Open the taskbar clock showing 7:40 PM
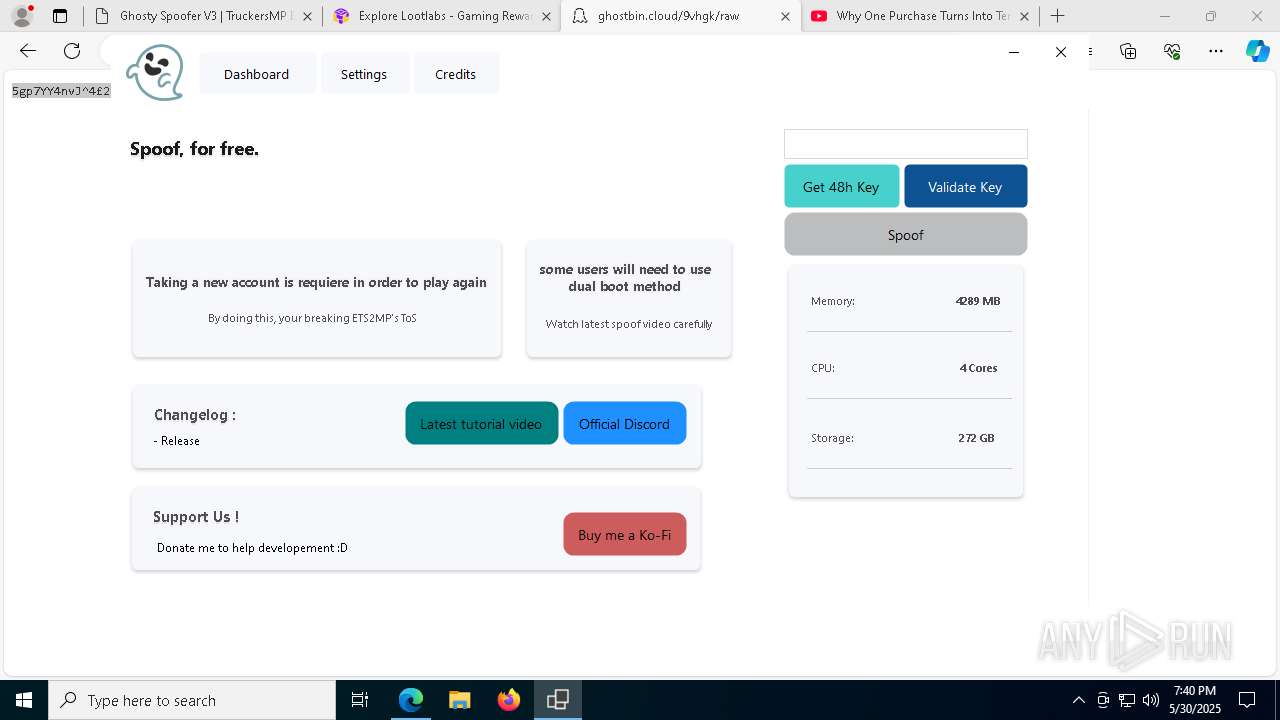The width and height of the screenshot is (1280, 720). (1196, 700)
